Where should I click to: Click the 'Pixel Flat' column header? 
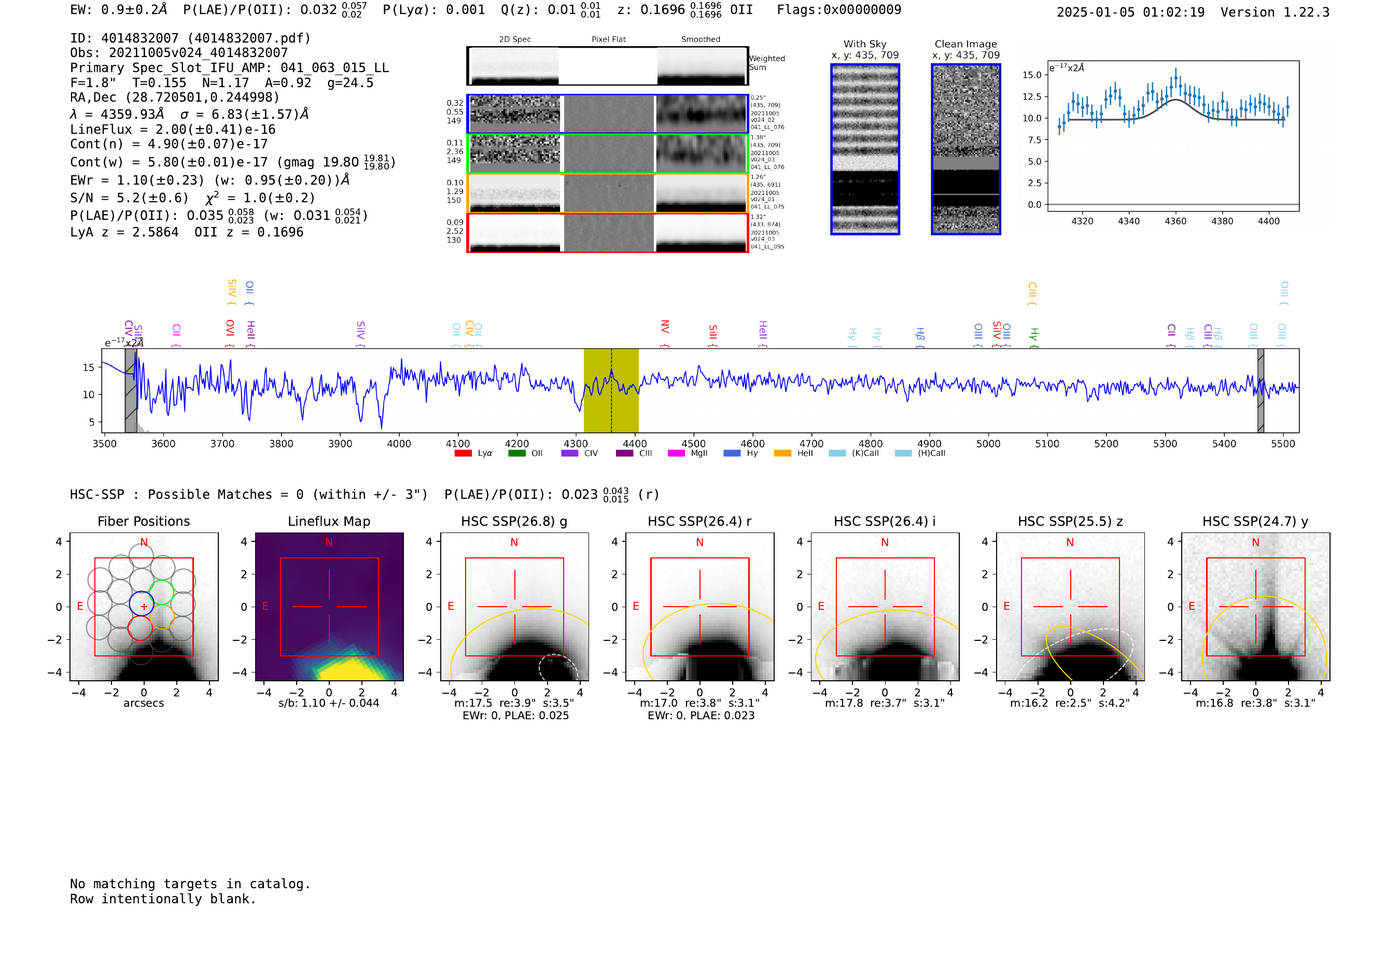click(x=608, y=39)
